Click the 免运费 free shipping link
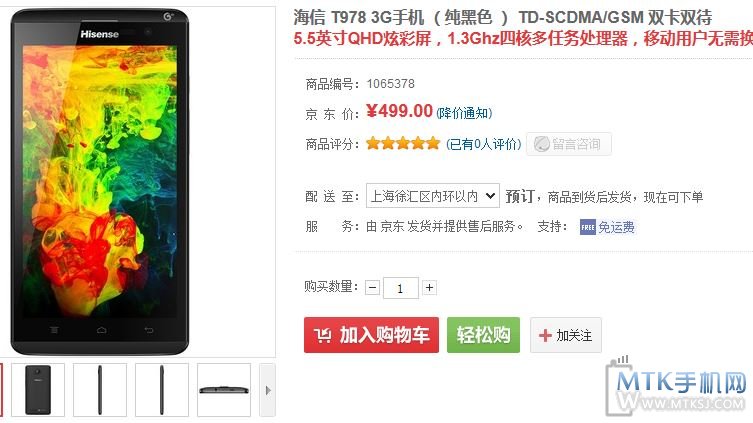This screenshot has width=753, height=423. pyautogui.click(x=616, y=227)
